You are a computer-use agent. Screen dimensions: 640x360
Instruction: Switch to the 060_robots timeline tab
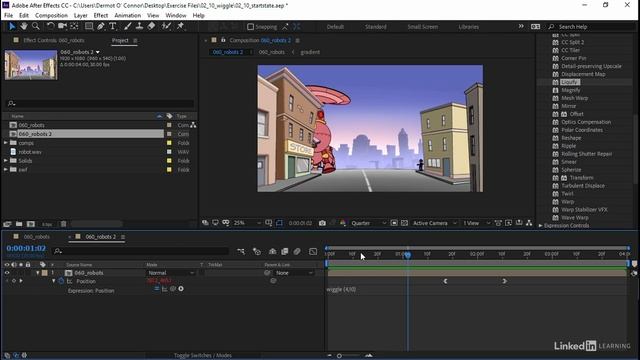point(37,237)
